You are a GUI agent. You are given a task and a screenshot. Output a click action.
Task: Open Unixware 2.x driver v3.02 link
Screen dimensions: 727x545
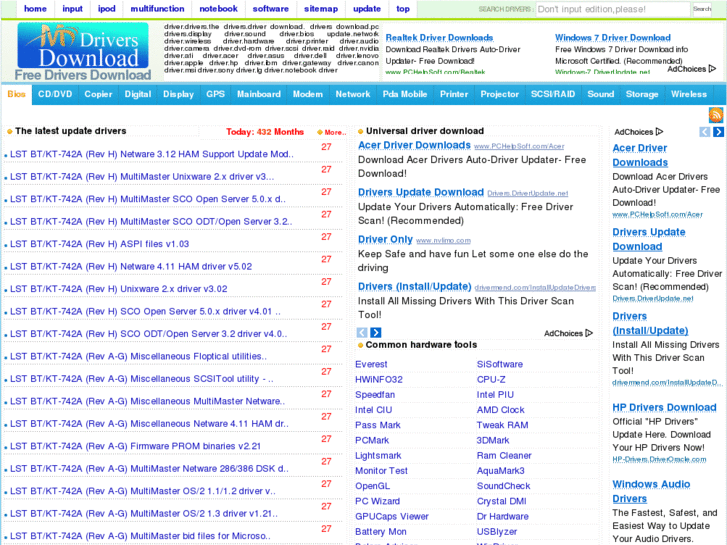pos(119,289)
